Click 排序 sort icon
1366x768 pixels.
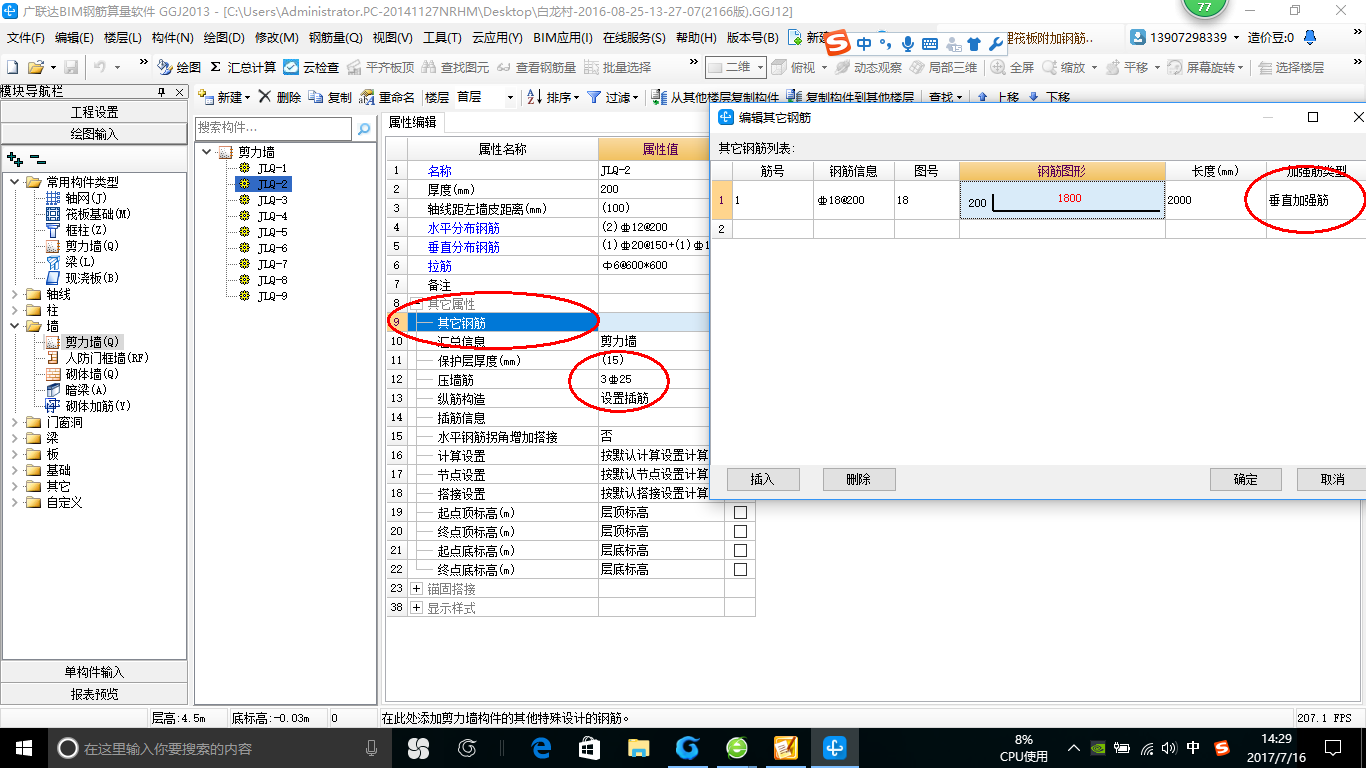tap(535, 97)
